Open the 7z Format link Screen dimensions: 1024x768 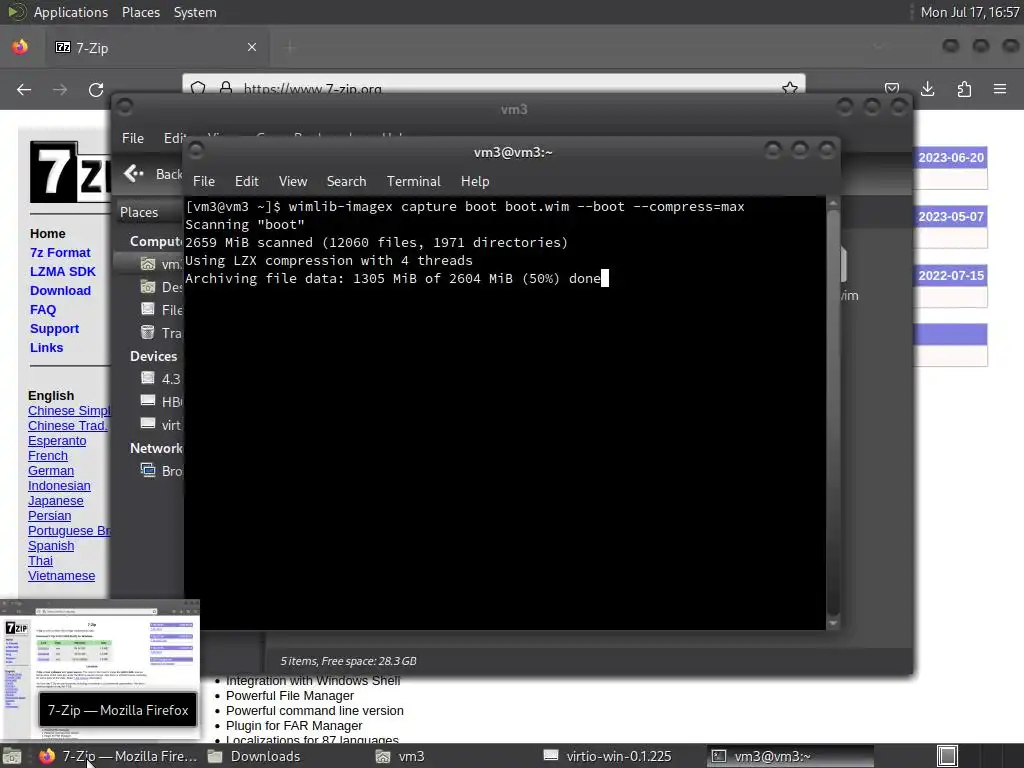tap(60, 253)
